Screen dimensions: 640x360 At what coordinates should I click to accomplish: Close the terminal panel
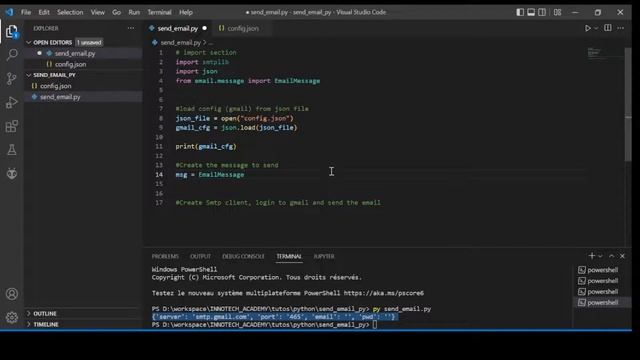tap(622, 256)
